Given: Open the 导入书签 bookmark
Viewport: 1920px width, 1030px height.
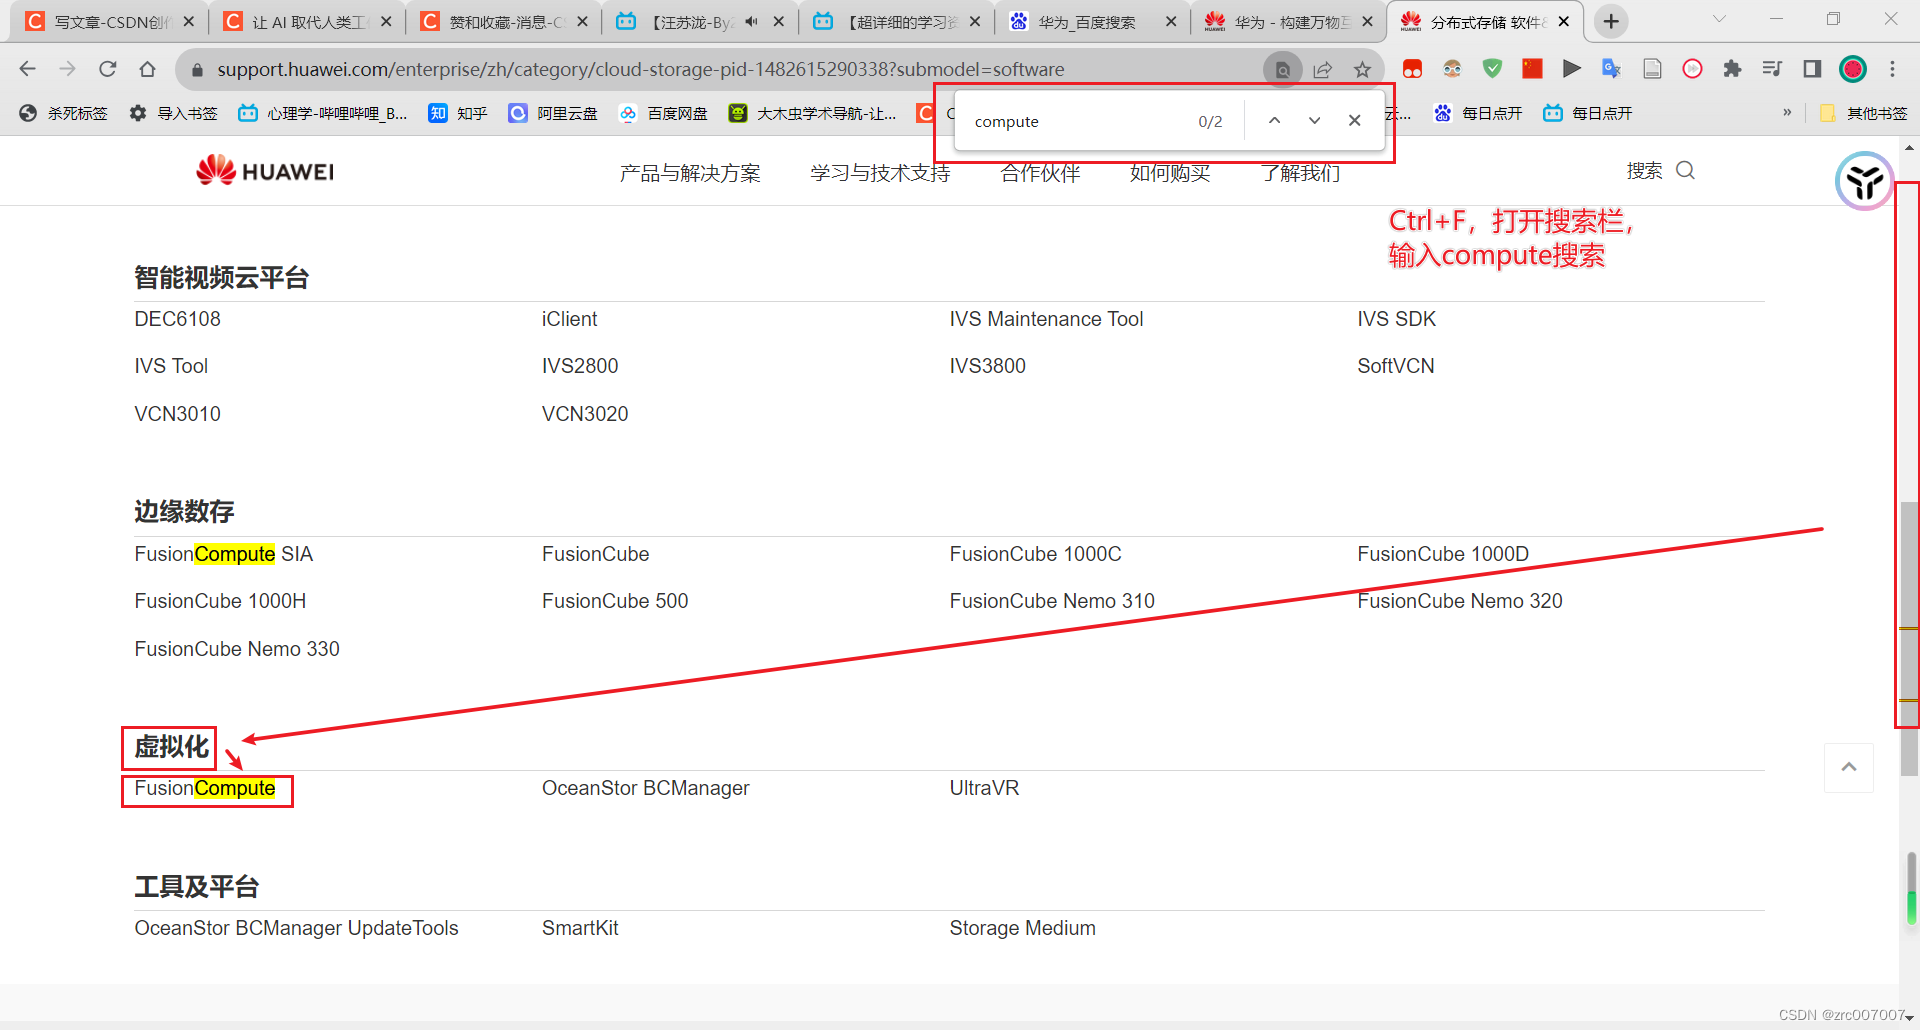Looking at the screenshot, I should (x=173, y=113).
